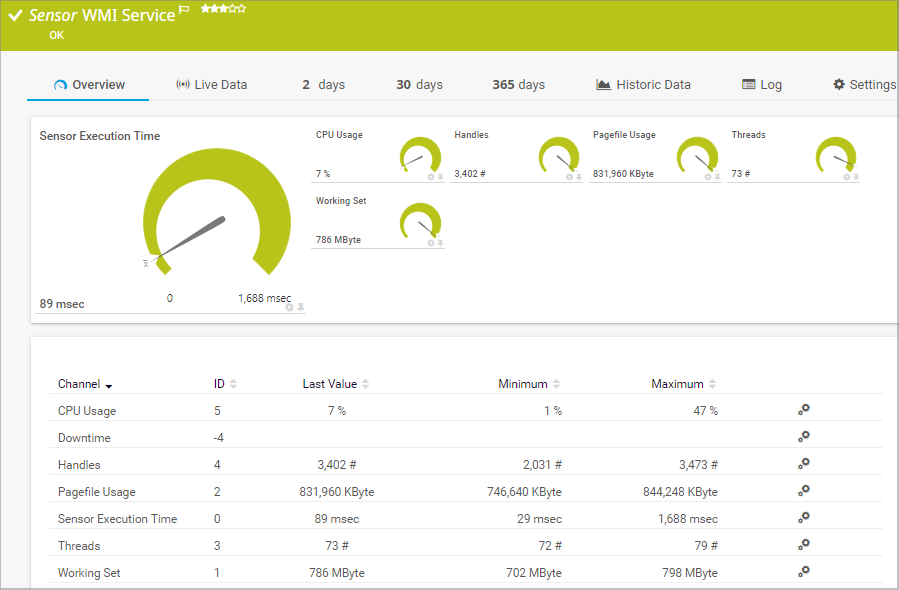Set sensor priority using the star rating
899x590 pixels.
(x=223, y=9)
